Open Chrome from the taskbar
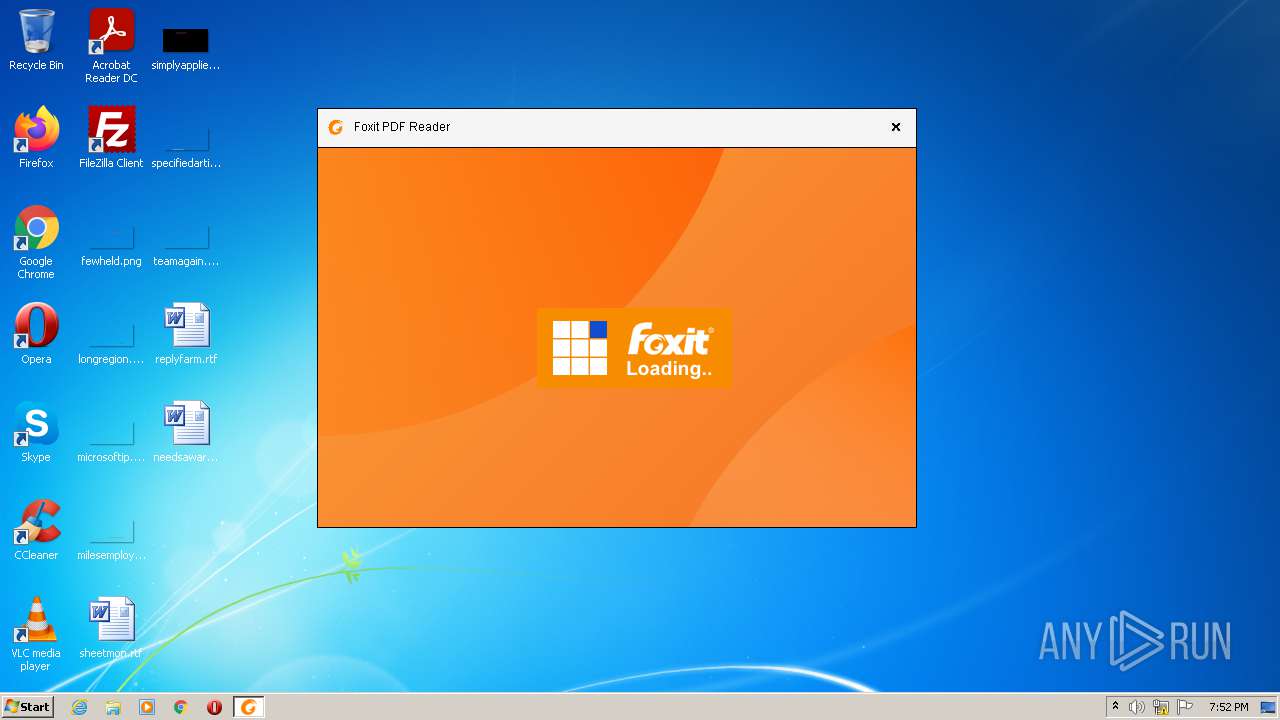 [181, 707]
